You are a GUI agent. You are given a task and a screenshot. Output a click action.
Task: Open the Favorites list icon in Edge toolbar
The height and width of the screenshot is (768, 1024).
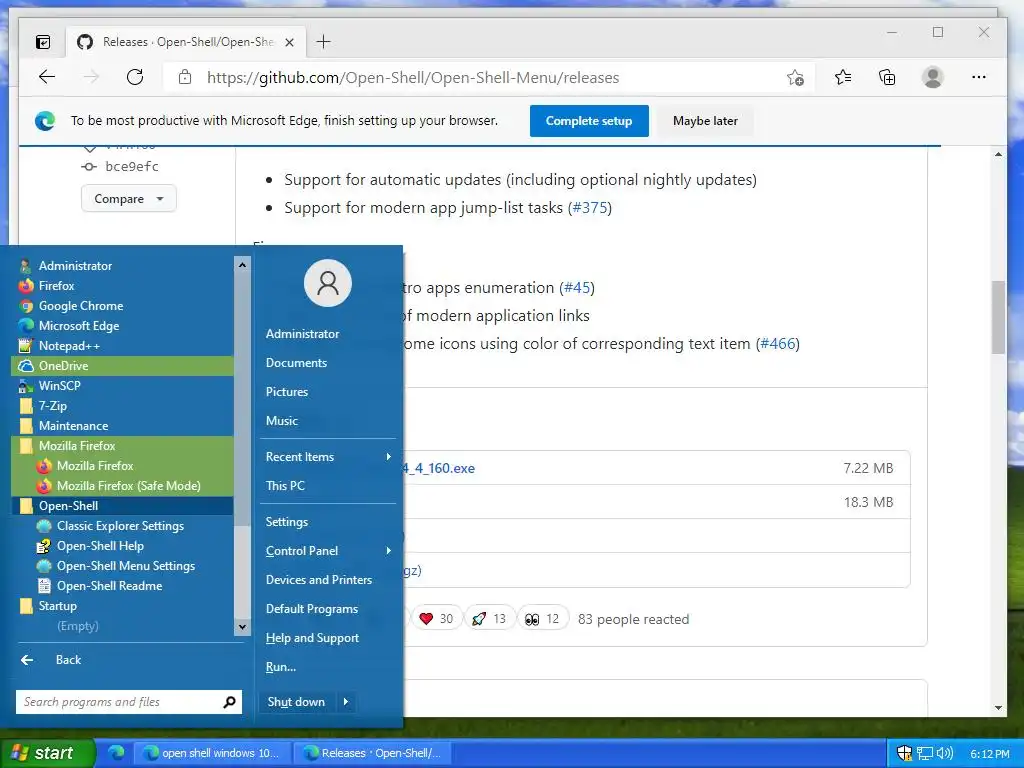pyautogui.click(x=842, y=78)
